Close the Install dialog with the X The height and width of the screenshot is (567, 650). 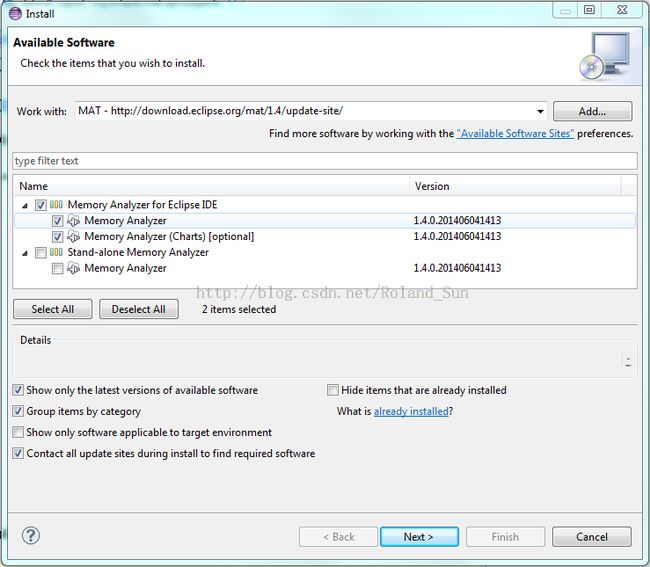(x=622, y=10)
